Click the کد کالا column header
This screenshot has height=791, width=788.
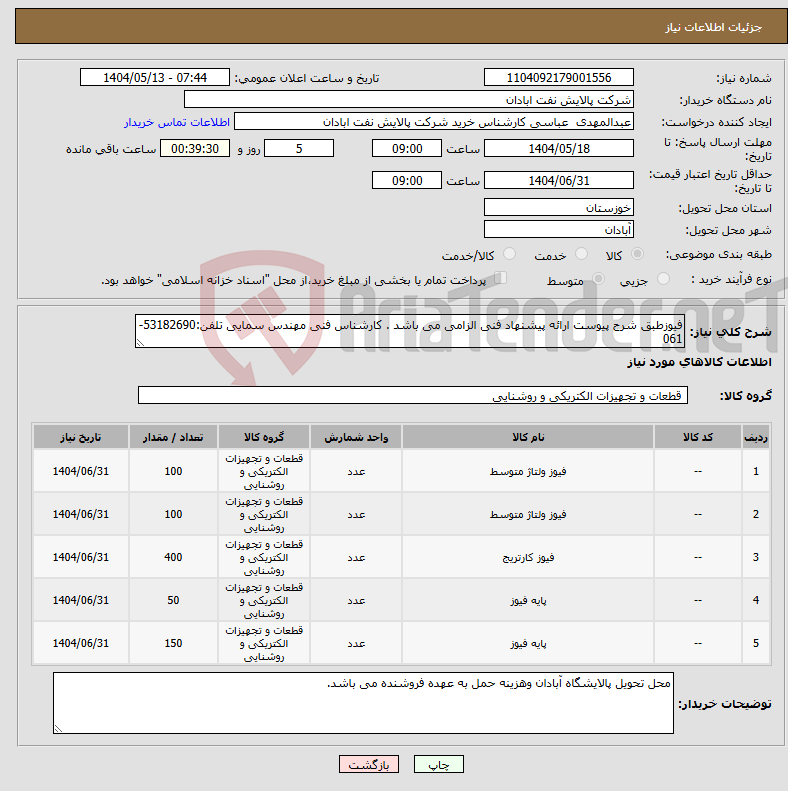[x=698, y=437]
